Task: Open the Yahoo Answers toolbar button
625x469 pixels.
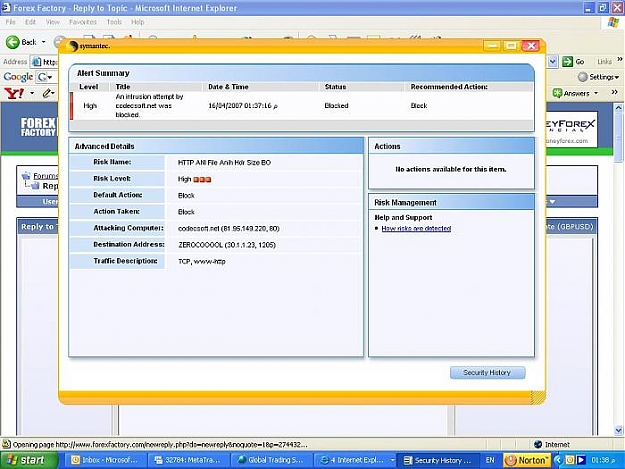Action: tap(575, 94)
